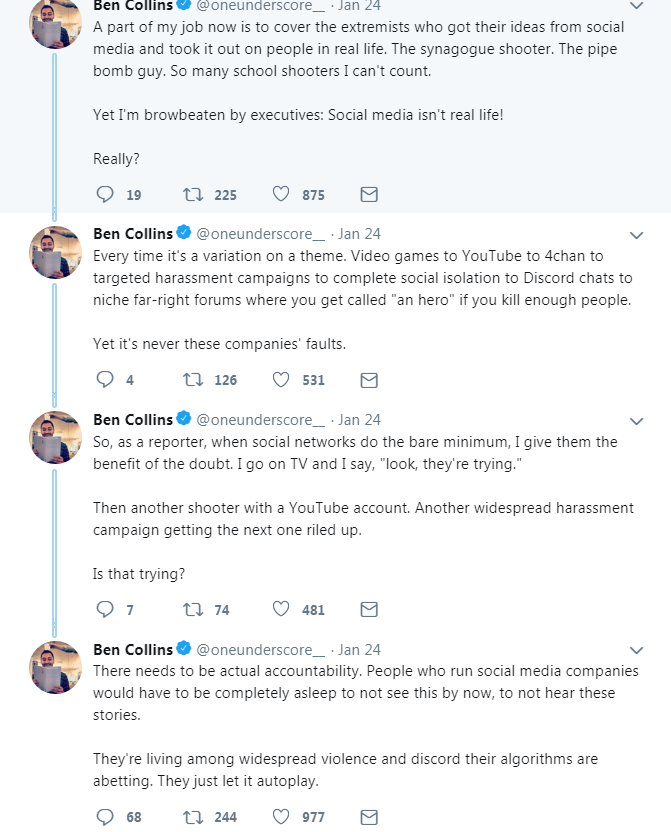The image size is (671, 832).
Task: Retweet the tweet with 225 retweets
Action: tap(193, 194)
